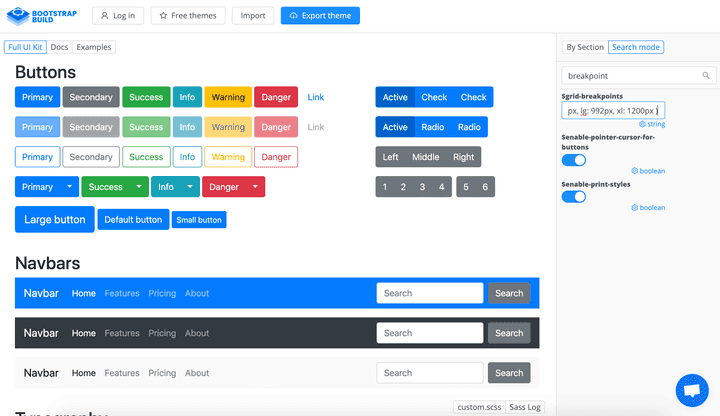The width and height of the screenshot is (720, 416).
Task: Click the solid Secondary button in top row
Action: pos(91,97)
